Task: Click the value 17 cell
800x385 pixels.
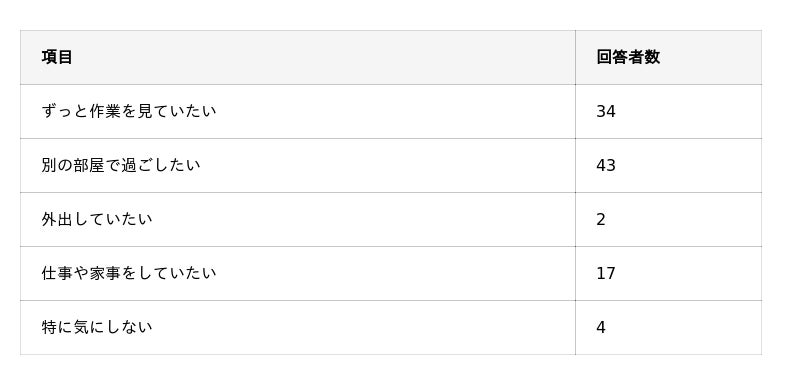Action: click(606, 273)
